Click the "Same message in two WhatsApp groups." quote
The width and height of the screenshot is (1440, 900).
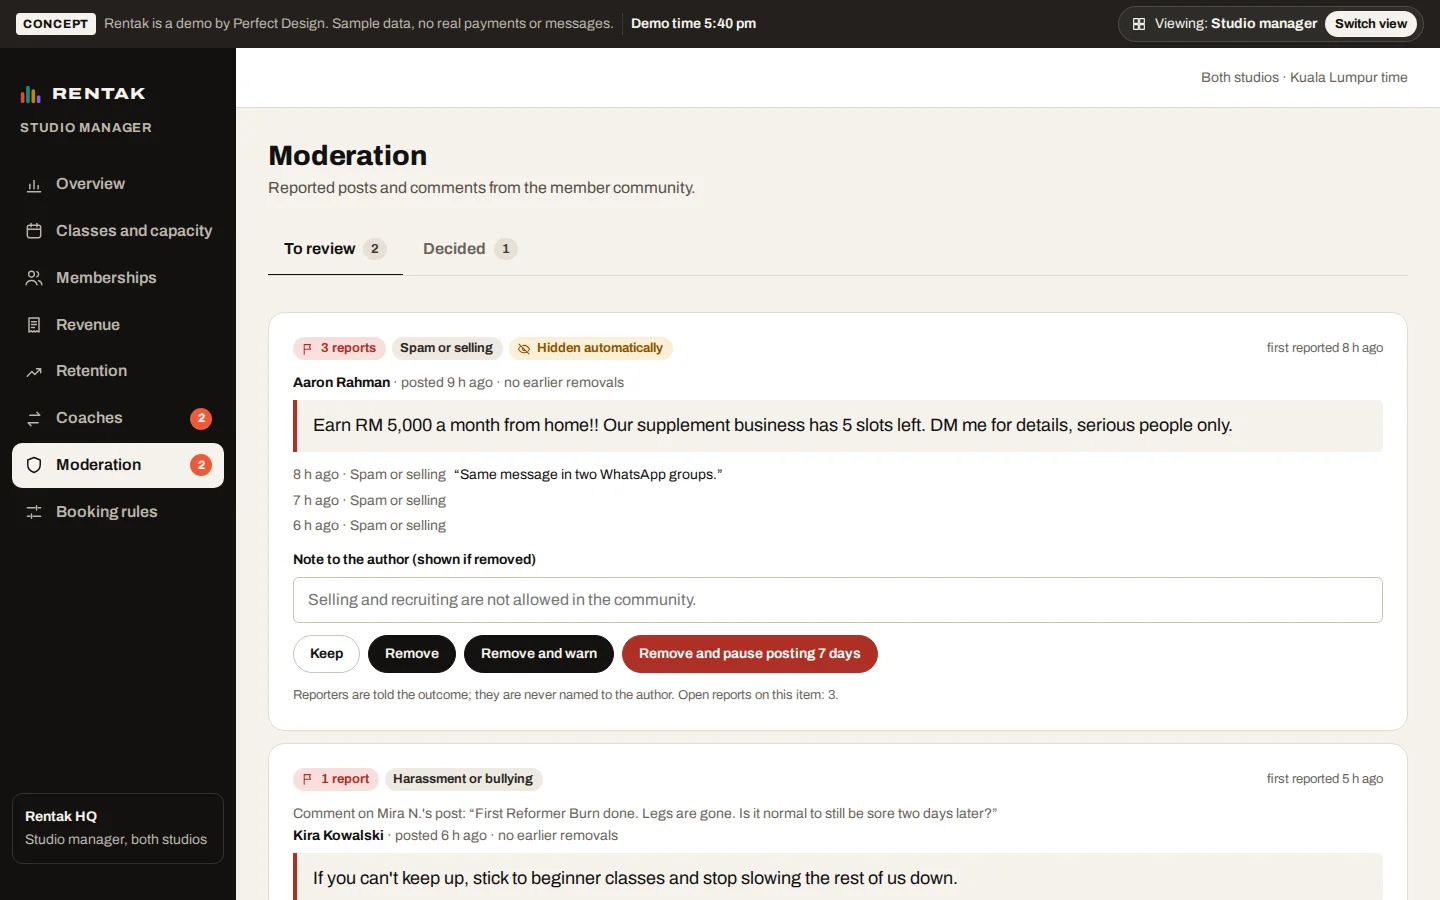(588, 475)
